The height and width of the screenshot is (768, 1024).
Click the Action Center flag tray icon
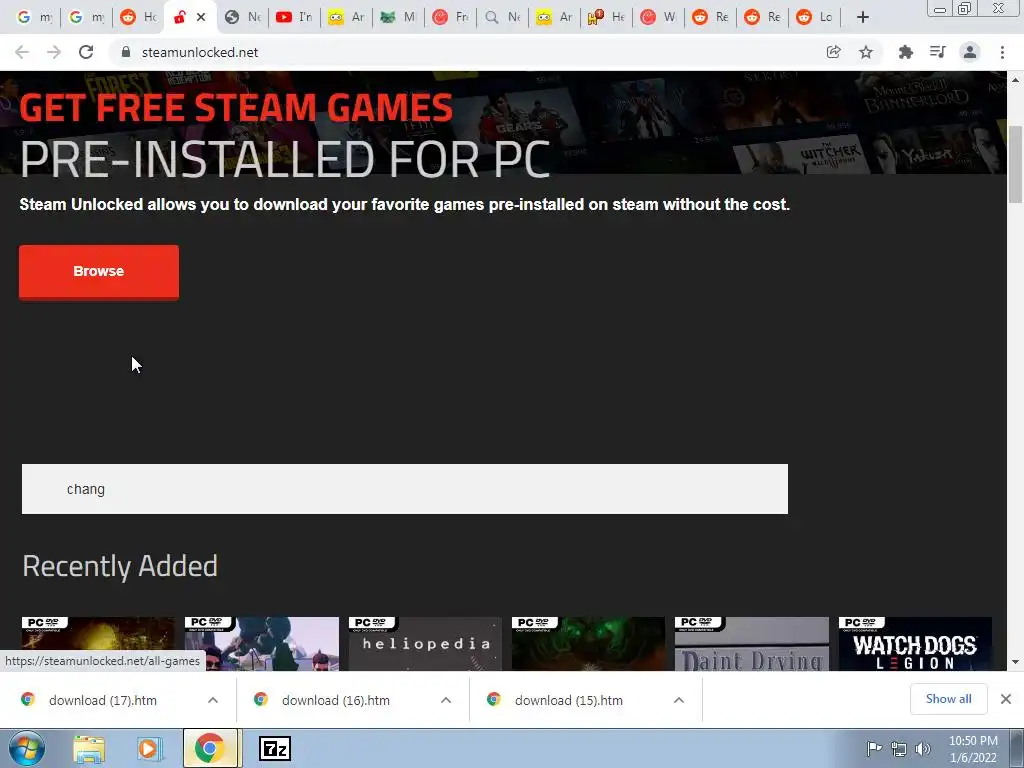point(873,748)
